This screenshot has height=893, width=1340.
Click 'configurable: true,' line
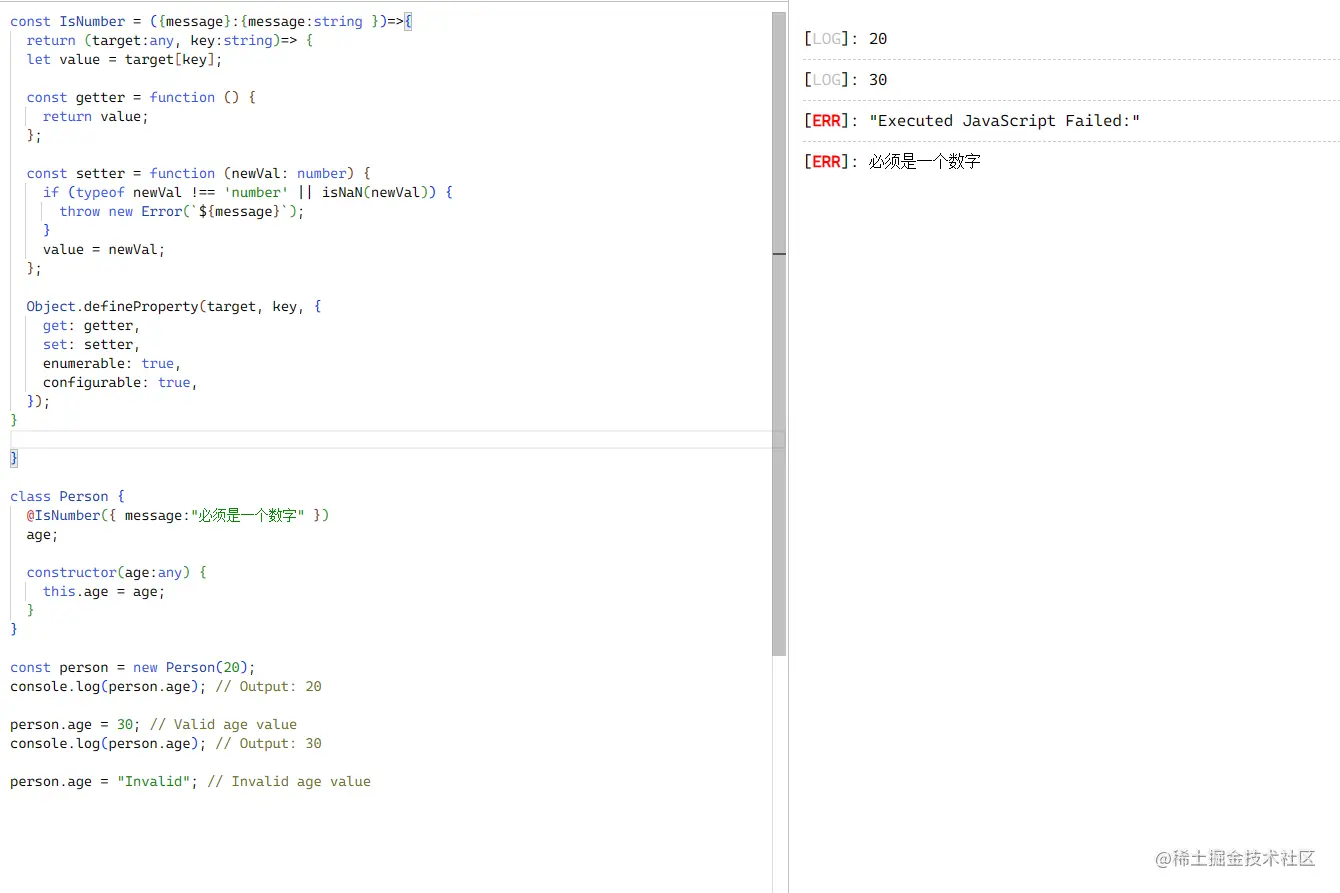coord(120,382)
